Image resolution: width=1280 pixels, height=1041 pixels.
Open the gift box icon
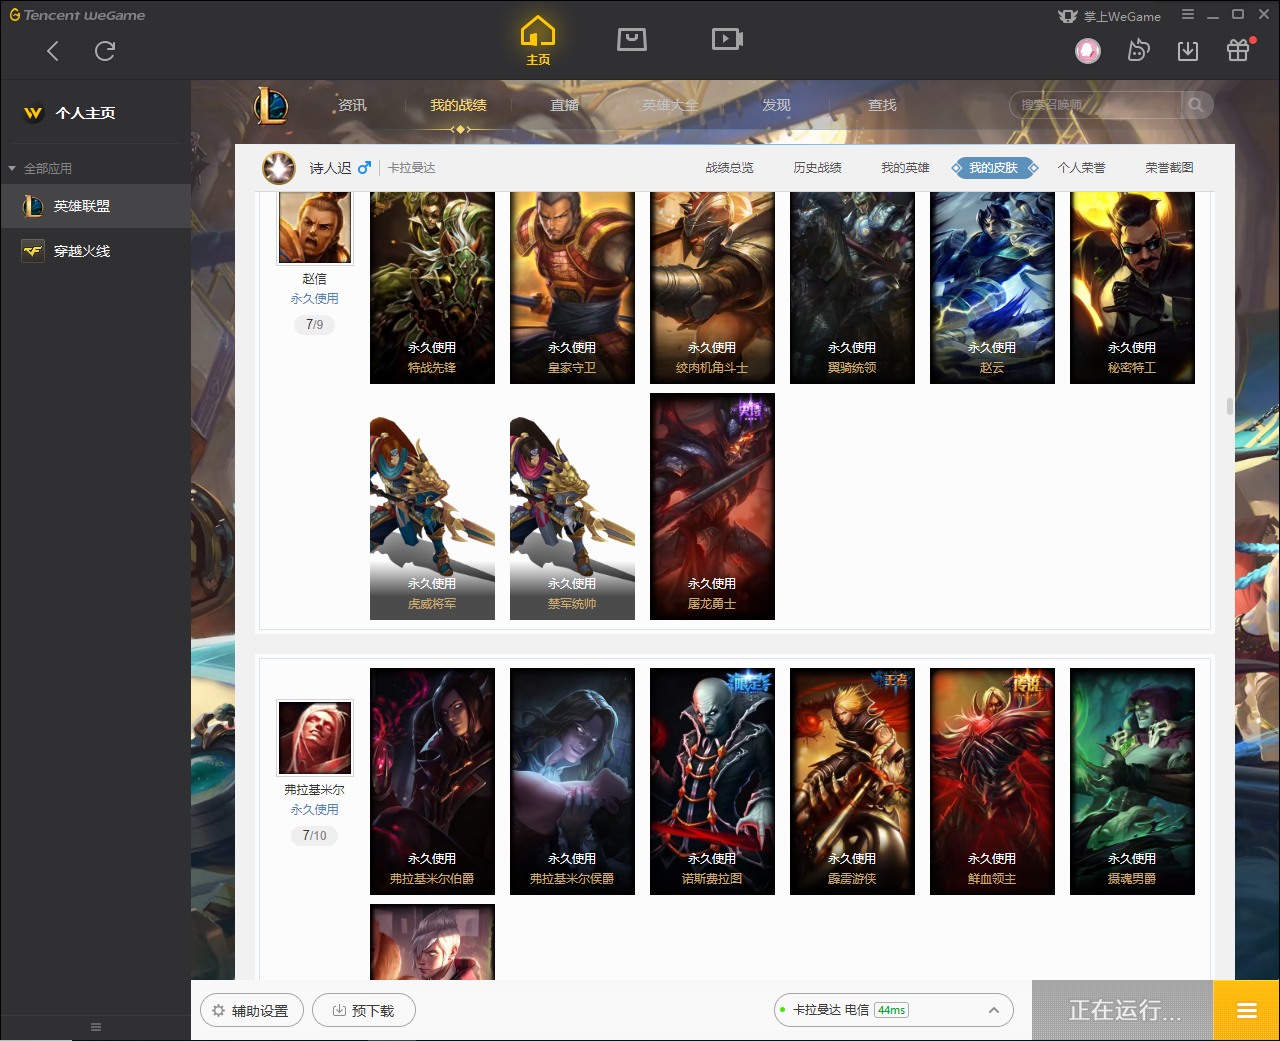(1238, 50)
